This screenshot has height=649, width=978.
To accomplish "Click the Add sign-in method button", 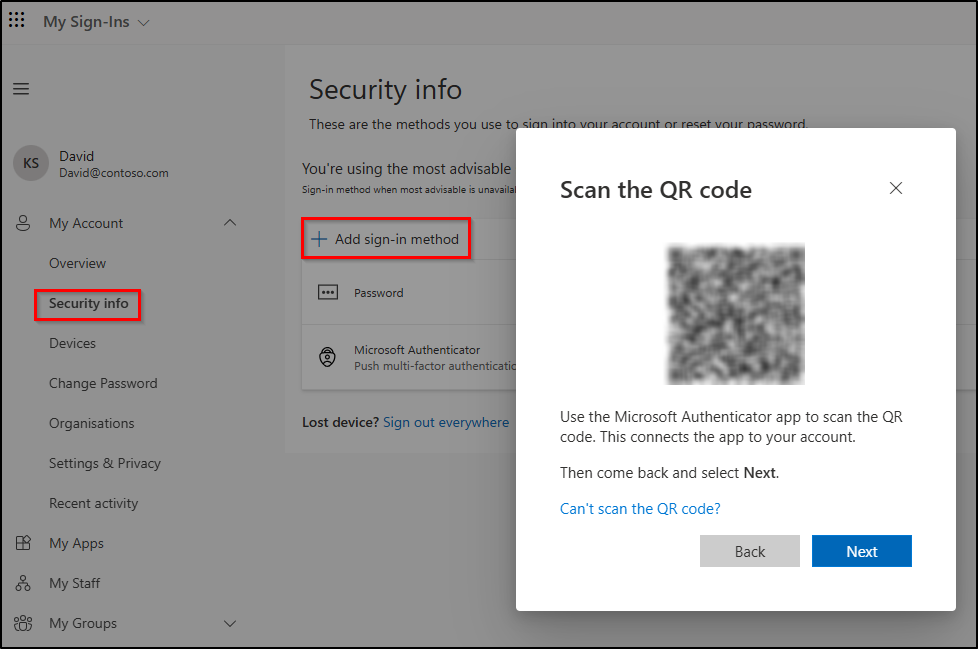I will click(386, 238).
